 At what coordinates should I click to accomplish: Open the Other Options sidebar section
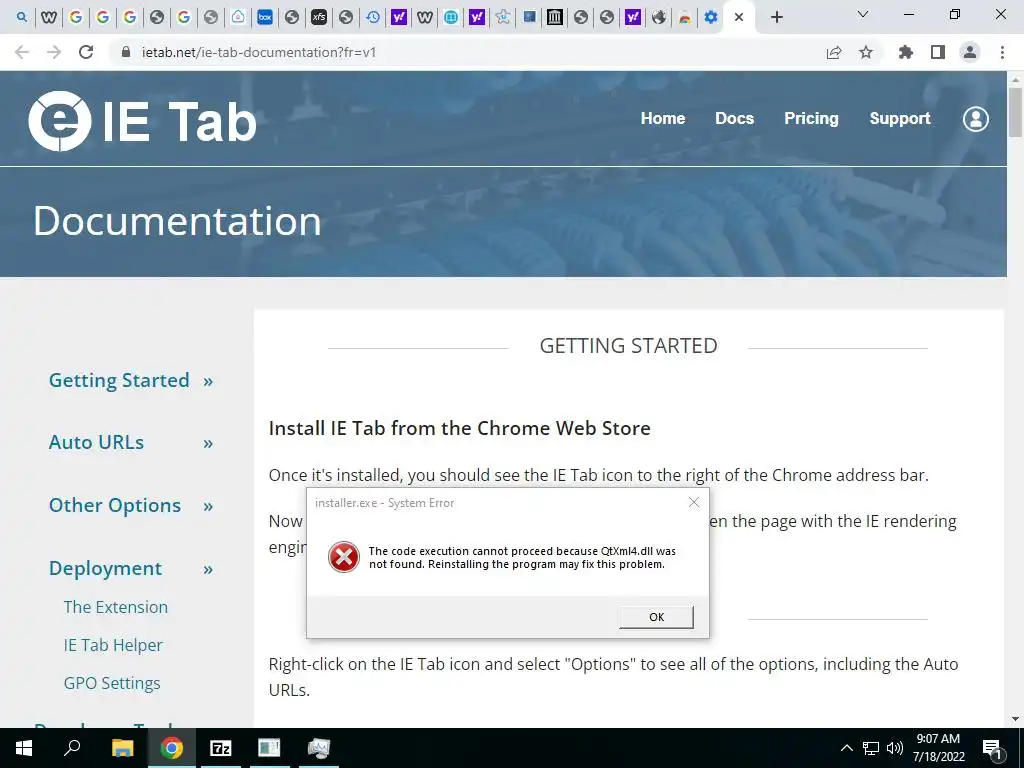(x=115, y=505)
